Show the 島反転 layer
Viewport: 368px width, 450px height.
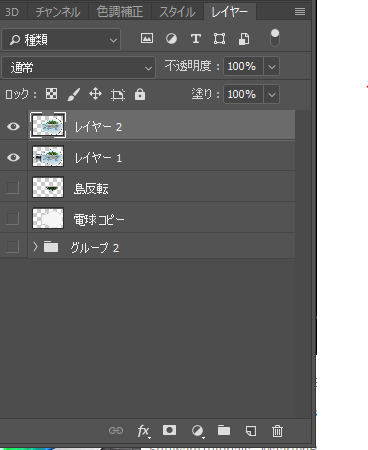point(13,188)
